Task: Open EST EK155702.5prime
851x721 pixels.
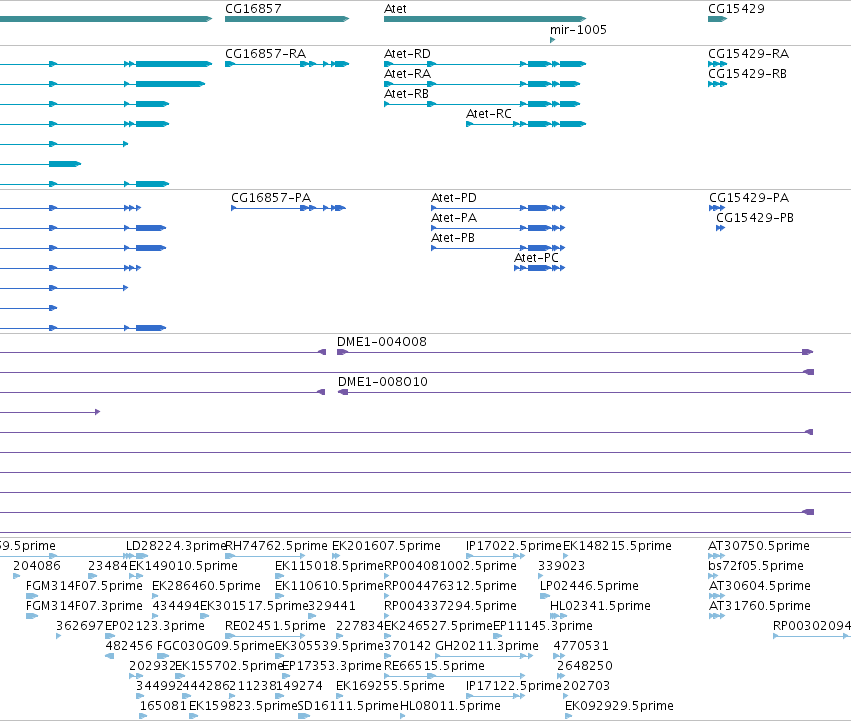Action: 229,666
